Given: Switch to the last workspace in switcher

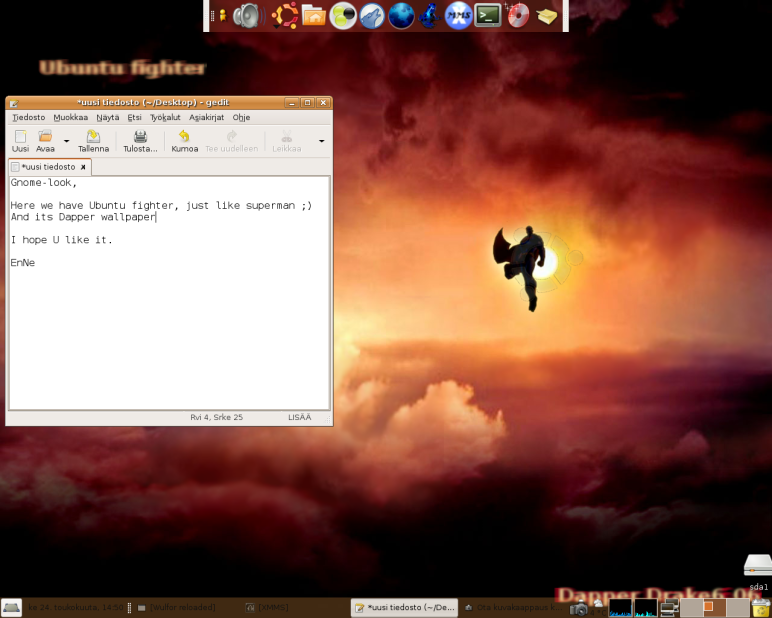Looking at the screenshot, I should [738, 608].
